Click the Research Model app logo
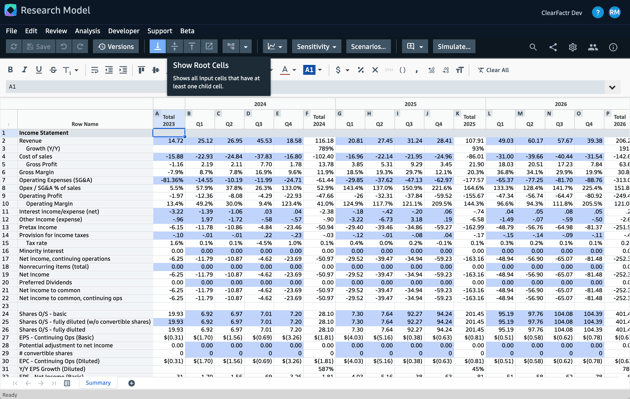Viewport: 630px width, 399px height. (x=10, y=10)
